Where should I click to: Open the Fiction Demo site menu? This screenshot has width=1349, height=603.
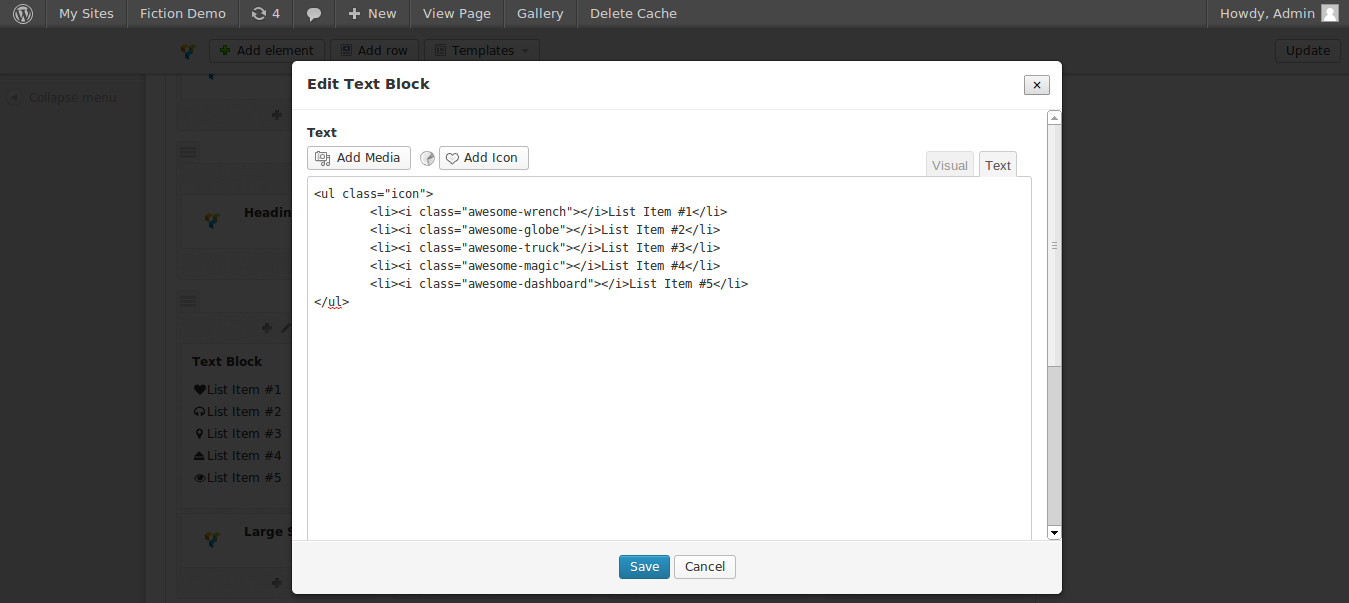(x=183, y=14)
